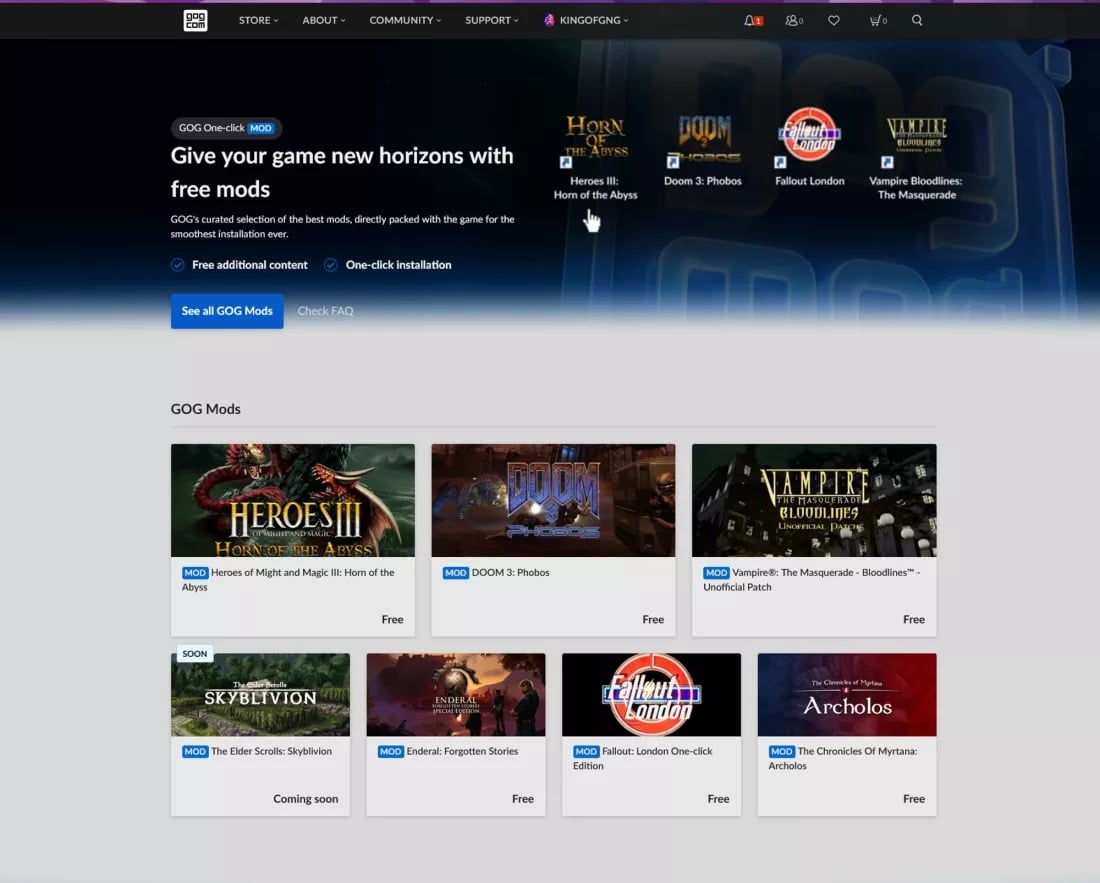
Task: Click the Doom 3 Phobos hero logo
Action: pyautogui.click(x=704, y=140)
